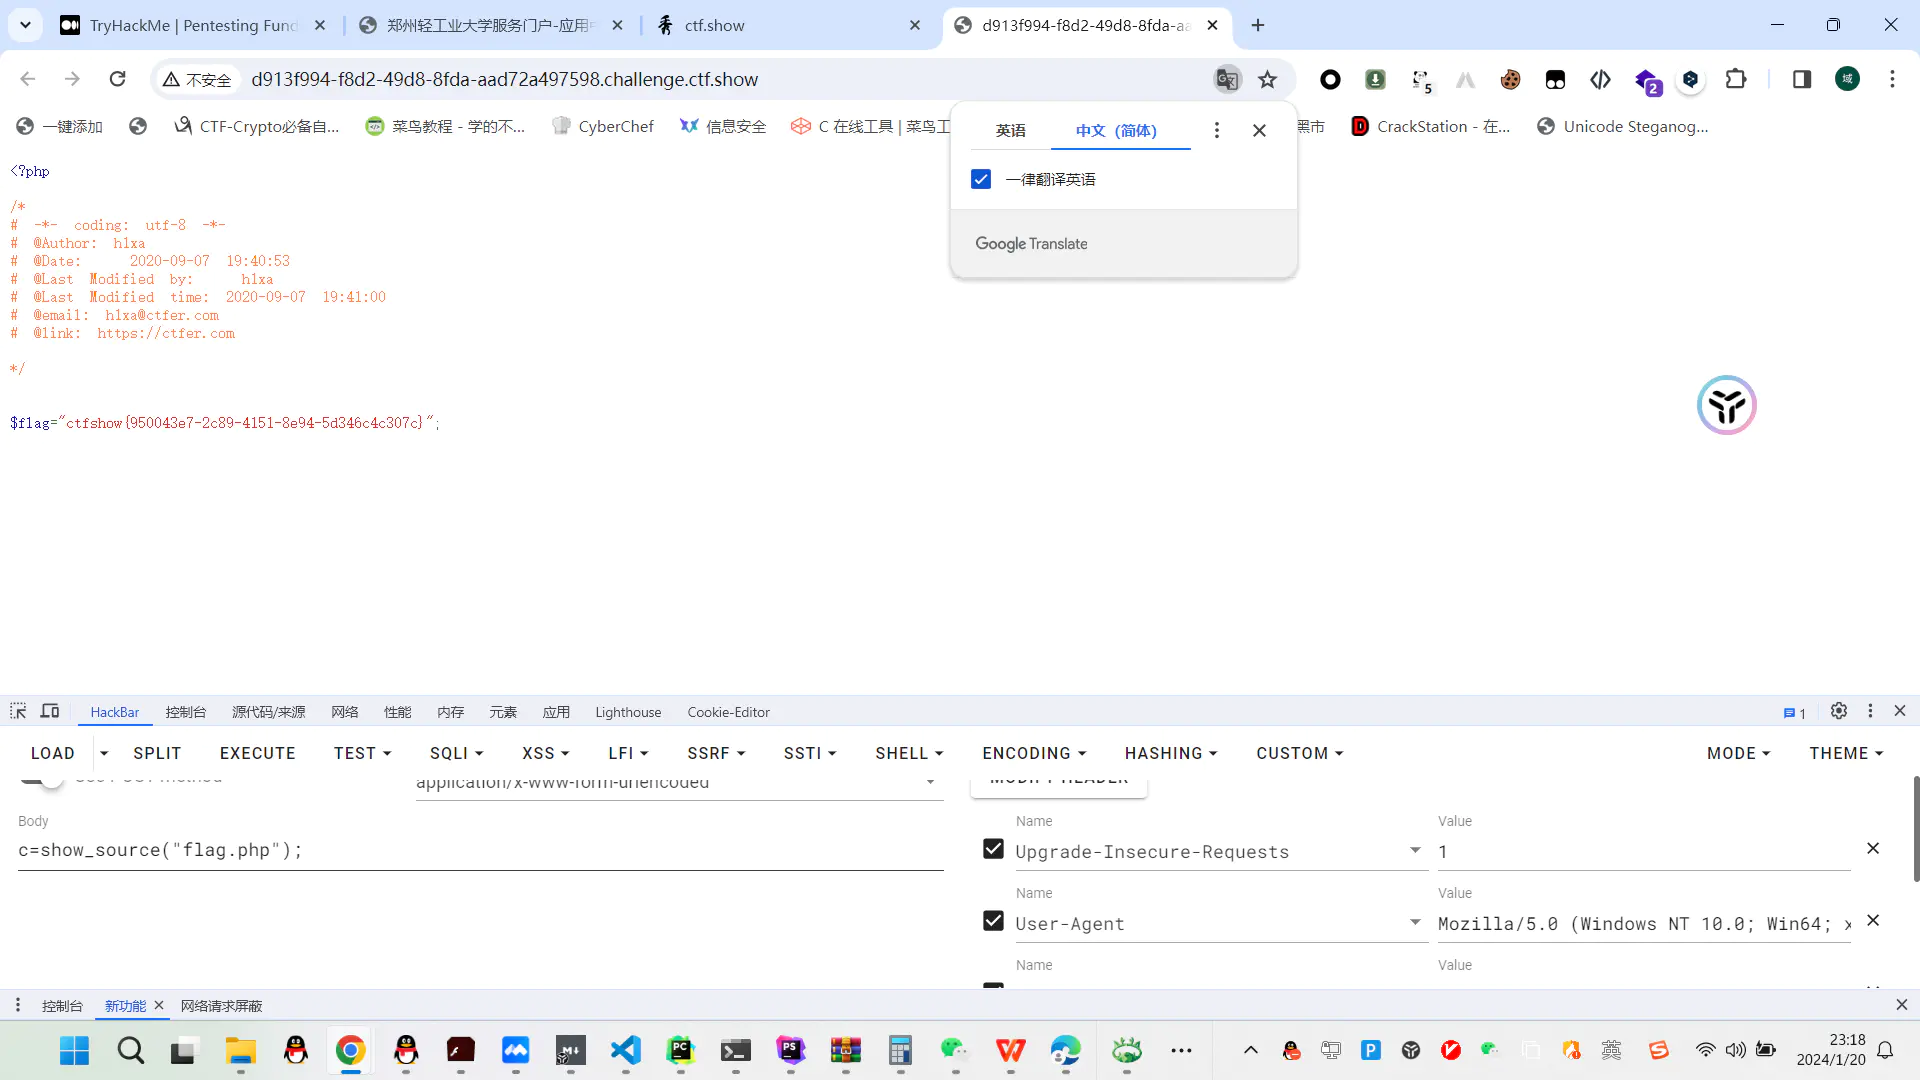
Task: Click the SPLIT button in HackBar
Action: (157, 753)
